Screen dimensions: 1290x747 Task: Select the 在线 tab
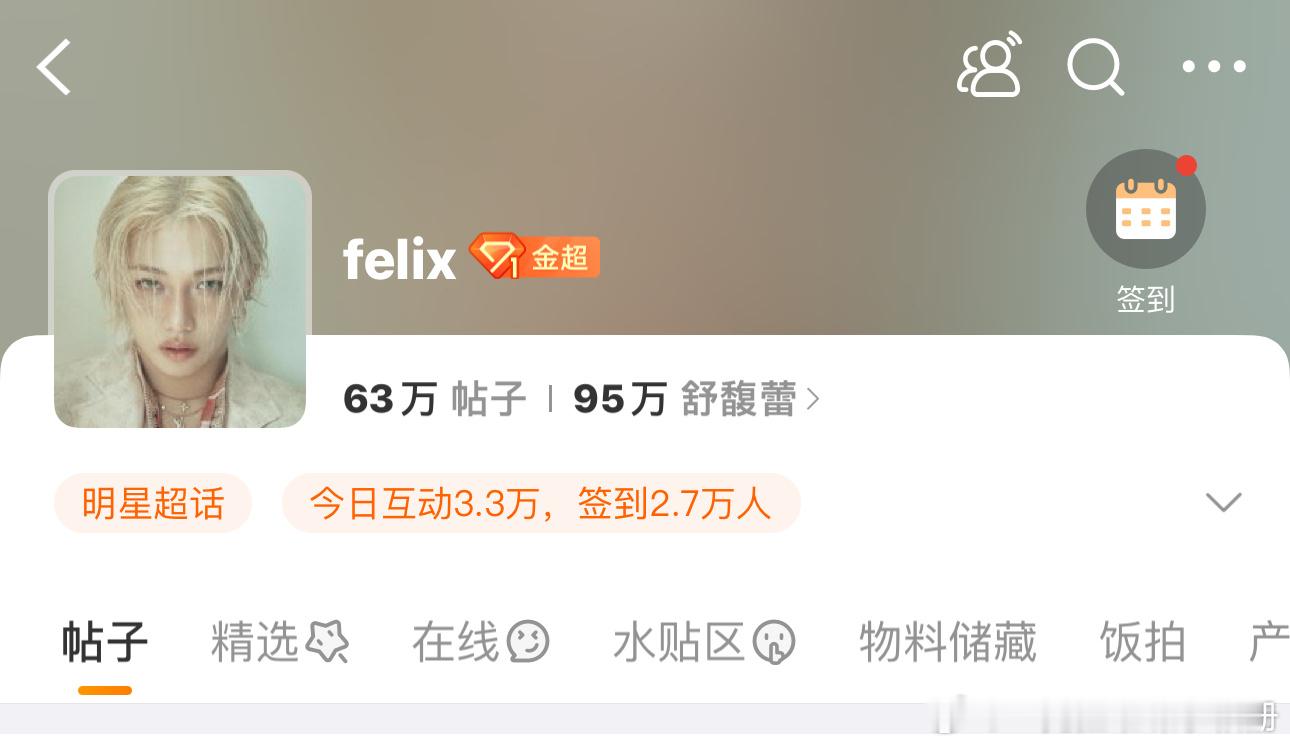tap(456, 642)
